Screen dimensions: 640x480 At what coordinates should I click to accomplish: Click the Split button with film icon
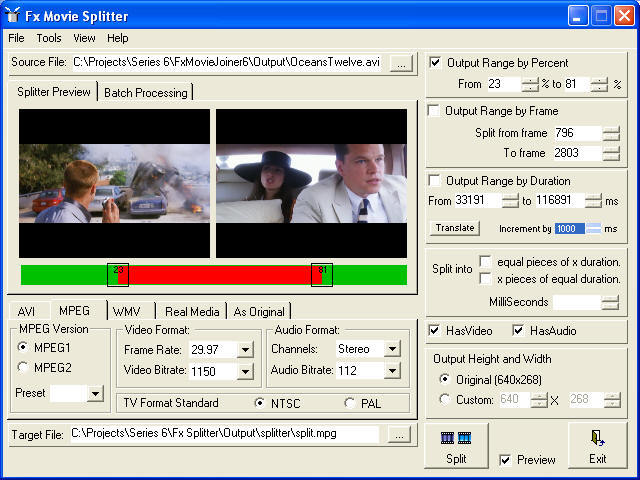point(456,445)
